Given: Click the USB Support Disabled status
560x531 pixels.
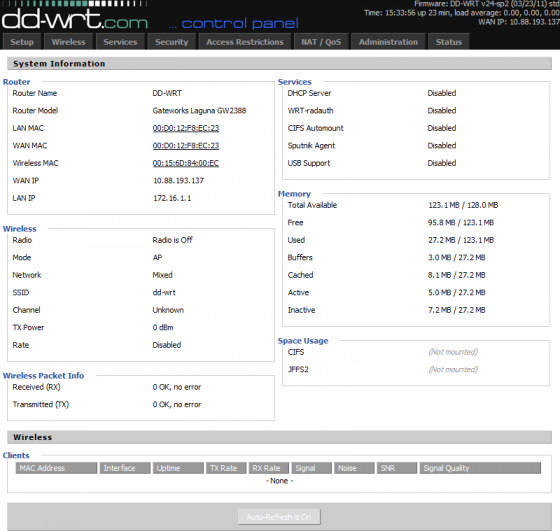Looking at the screenshot, I should [442, 163].
